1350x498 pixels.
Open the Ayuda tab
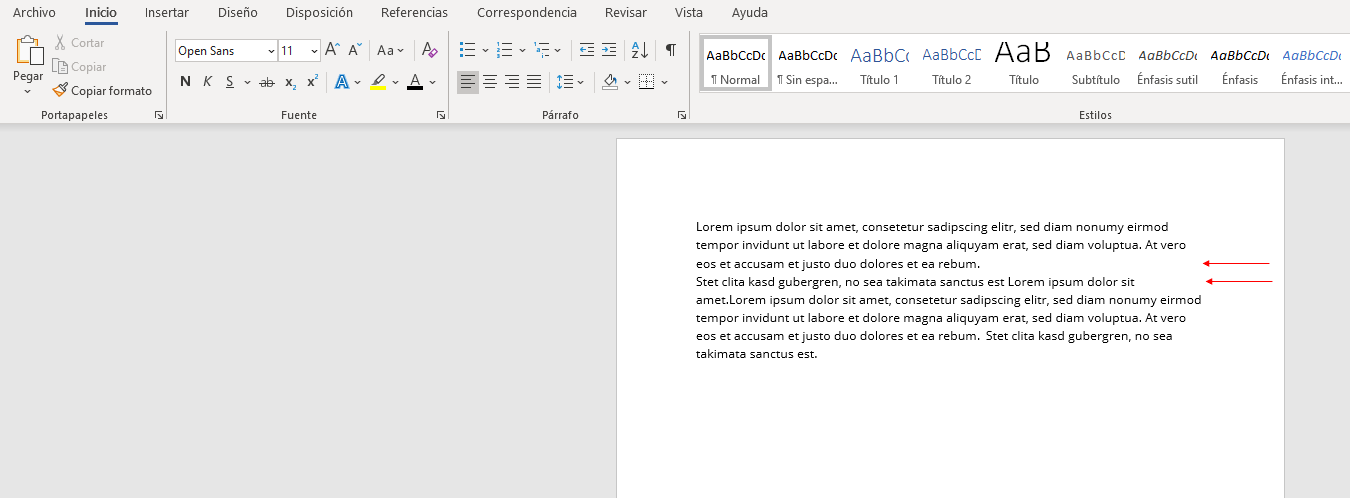click(749, 13)
